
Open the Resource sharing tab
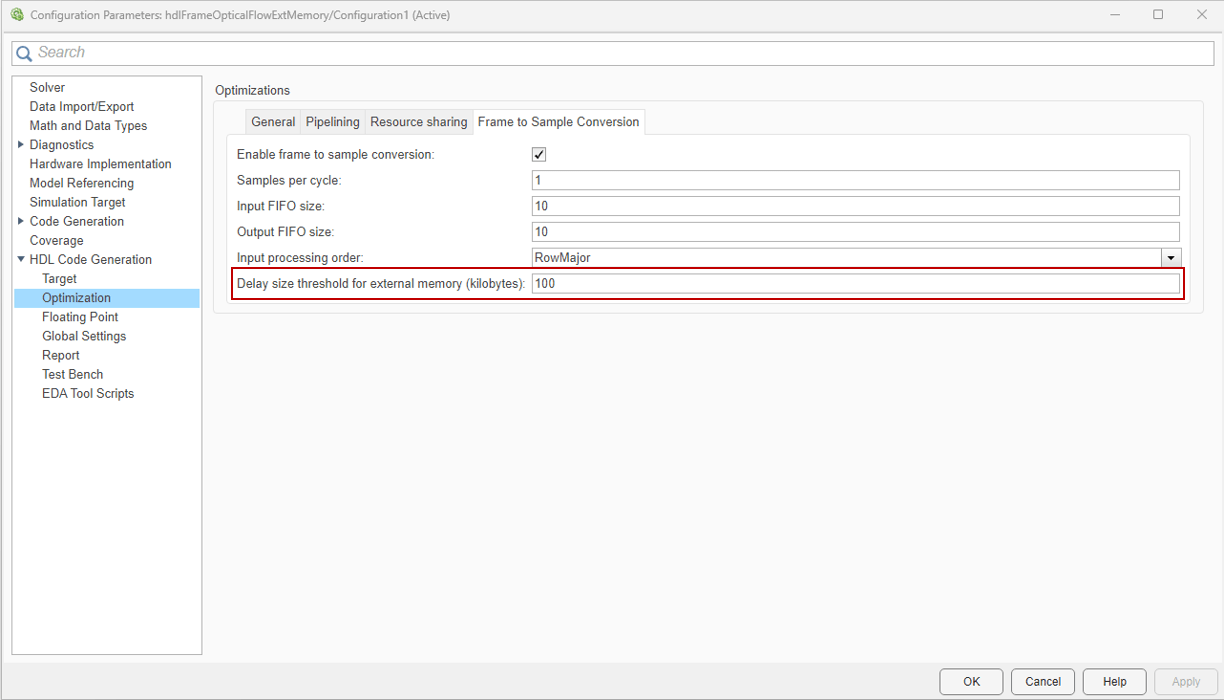[418, 122]
